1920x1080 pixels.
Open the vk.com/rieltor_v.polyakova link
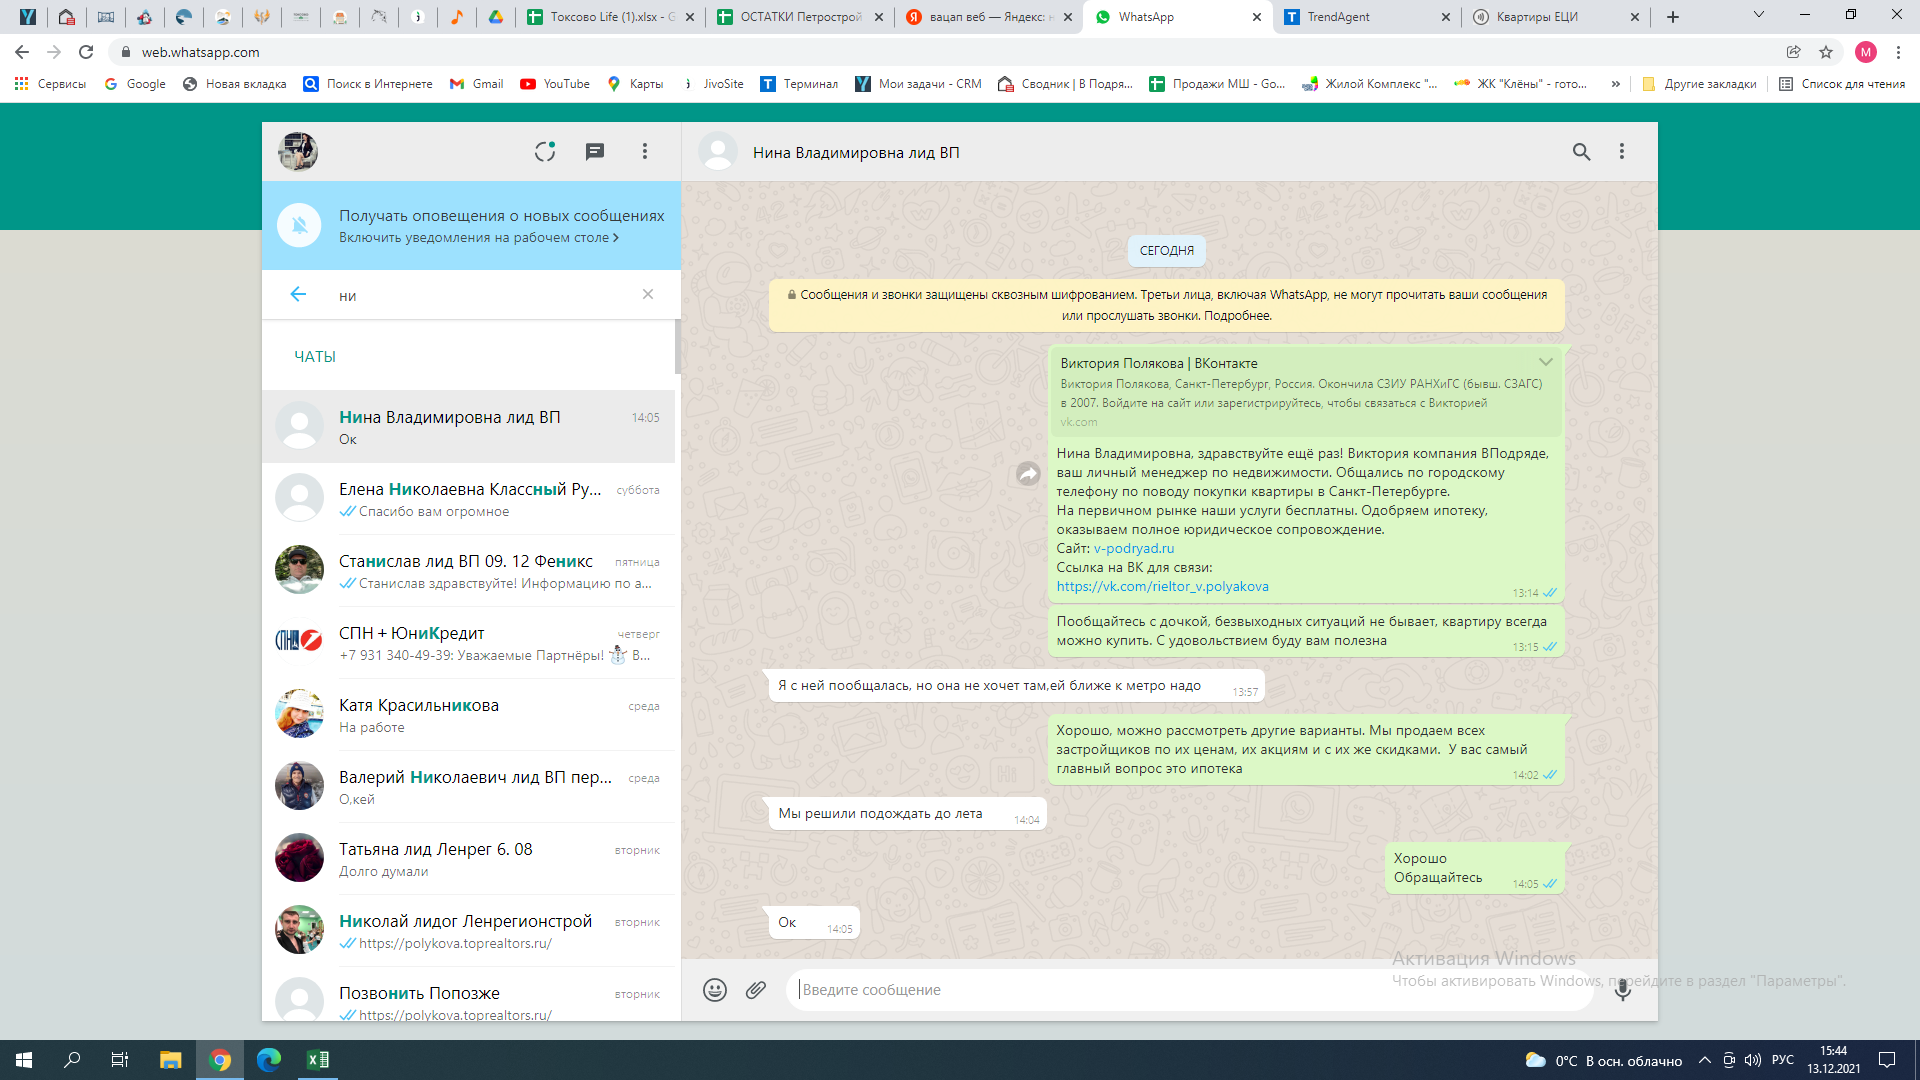(1162, 587)
